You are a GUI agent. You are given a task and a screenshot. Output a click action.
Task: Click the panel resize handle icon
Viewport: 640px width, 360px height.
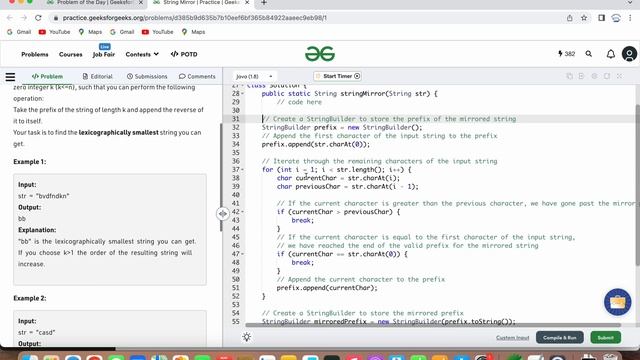(222, 213)
